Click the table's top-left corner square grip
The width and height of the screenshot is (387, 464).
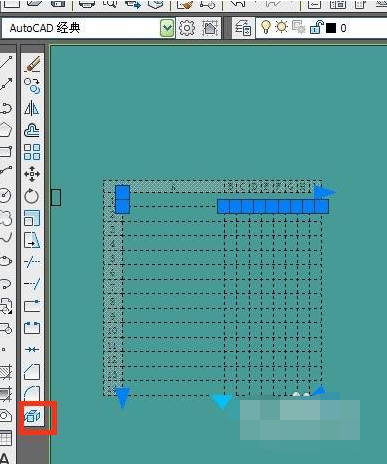pyautogui.click(x=122, y=193)
